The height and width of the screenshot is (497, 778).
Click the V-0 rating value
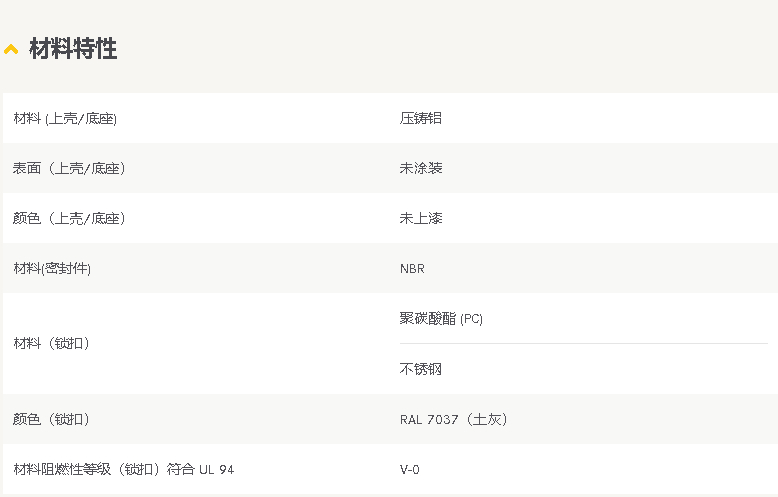409,469
